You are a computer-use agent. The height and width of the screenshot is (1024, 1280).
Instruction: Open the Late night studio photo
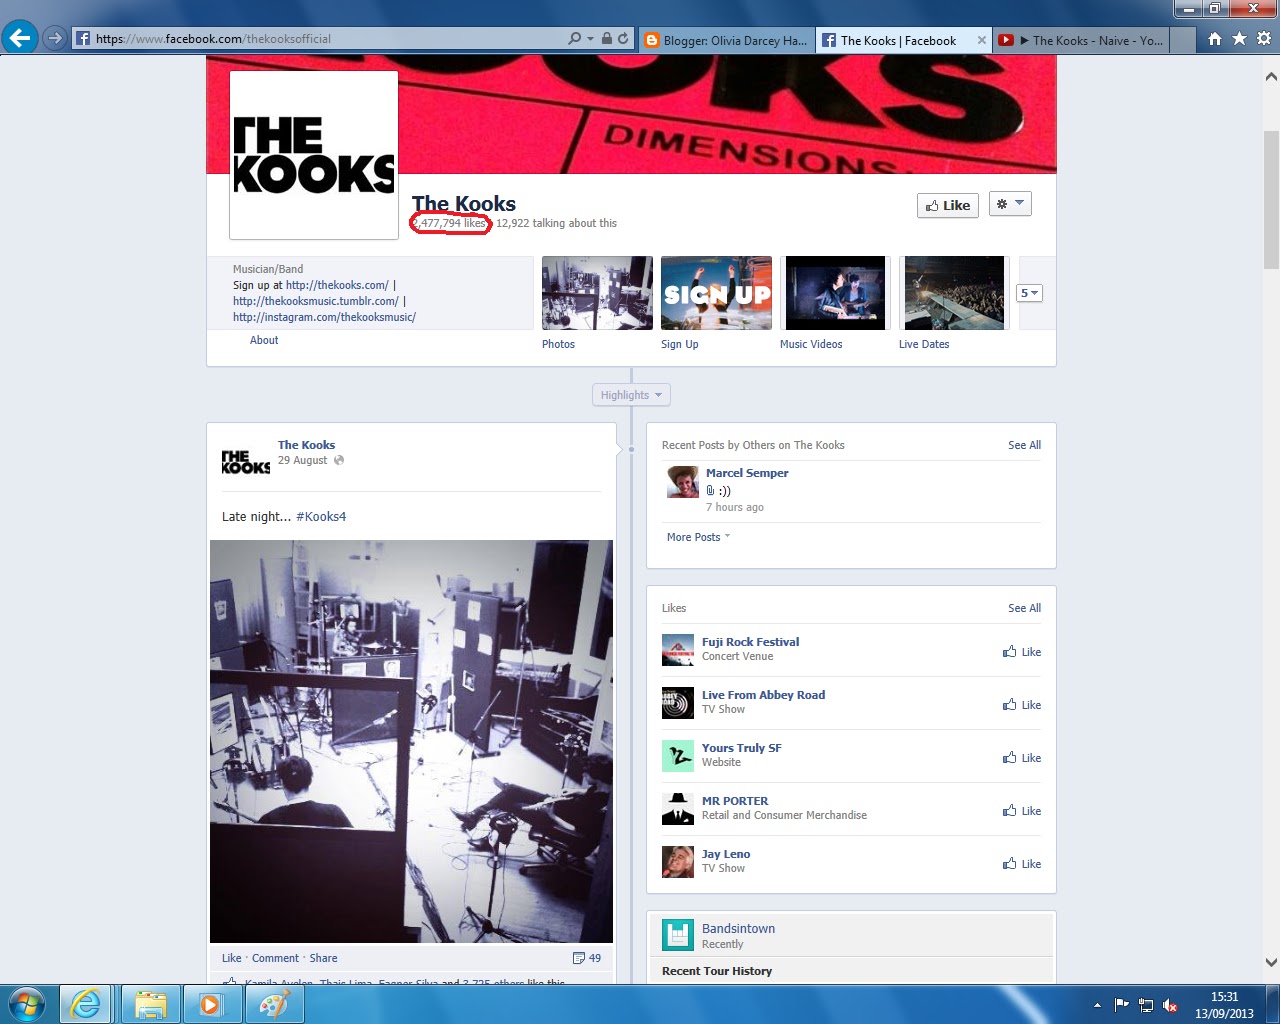click(411, 742)
